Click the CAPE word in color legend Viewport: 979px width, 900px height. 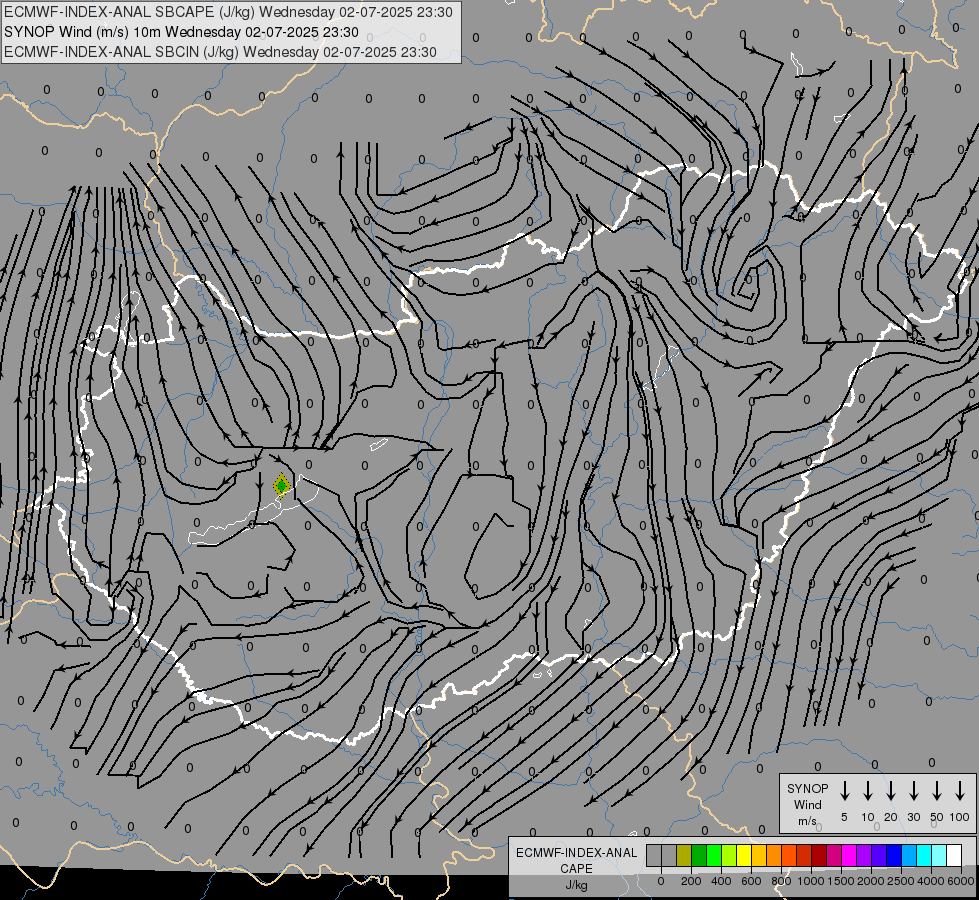pos(576,869)
